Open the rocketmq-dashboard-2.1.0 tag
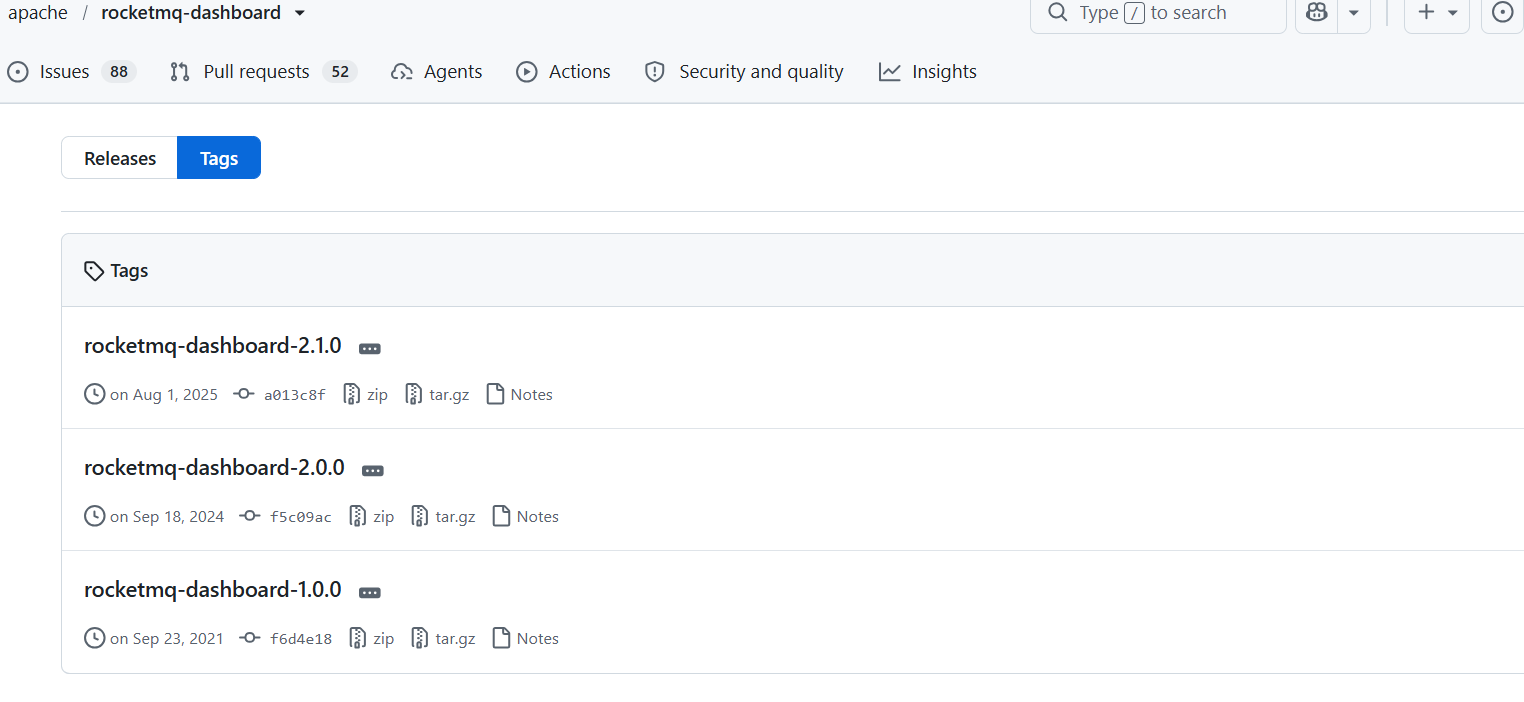The height and width of the screenshot is (702, 1524). [213, 346]
